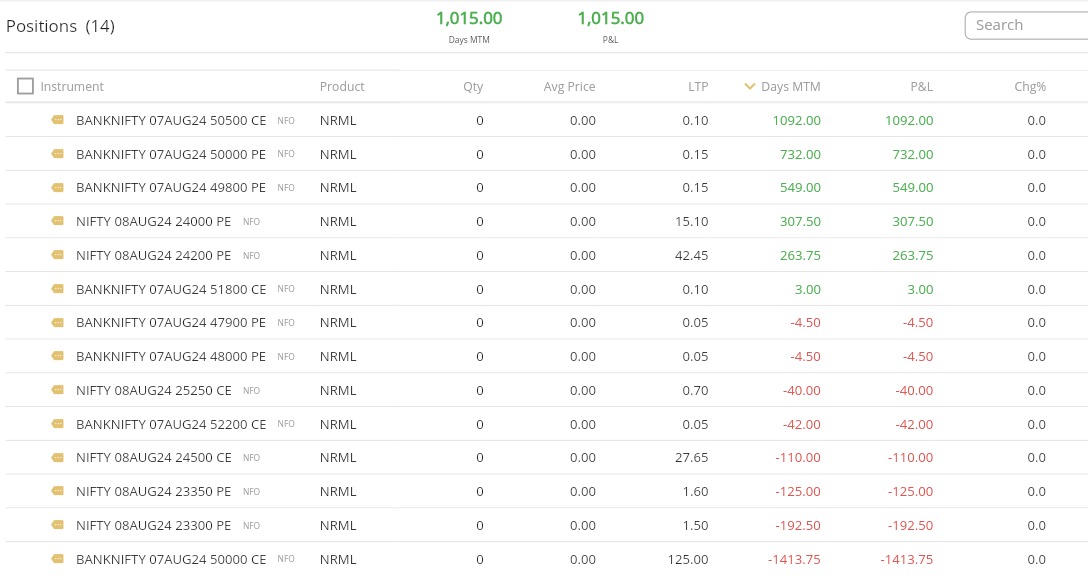Select BANKNIFTY 07AUG24 51800 CE instrument
Image resolution: width=1088 pixels, height=583 pixels.
pos(171,289)
